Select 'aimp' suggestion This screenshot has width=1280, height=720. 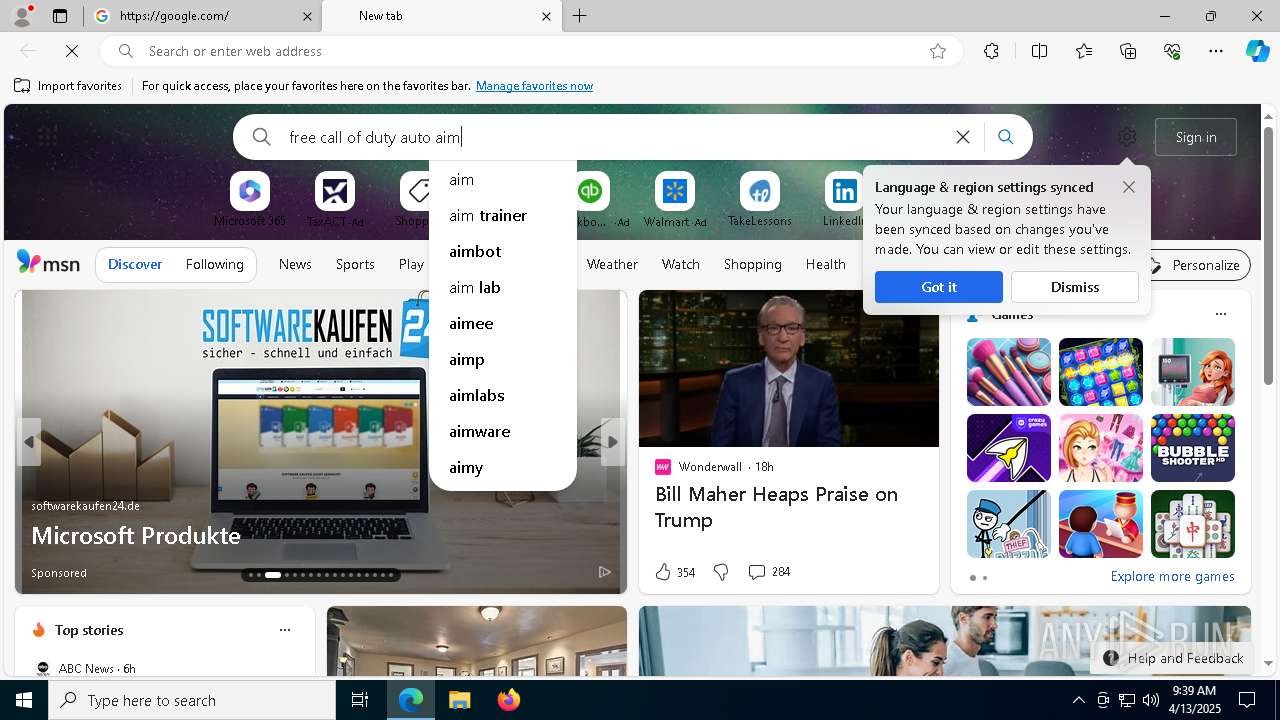[503, 359]
